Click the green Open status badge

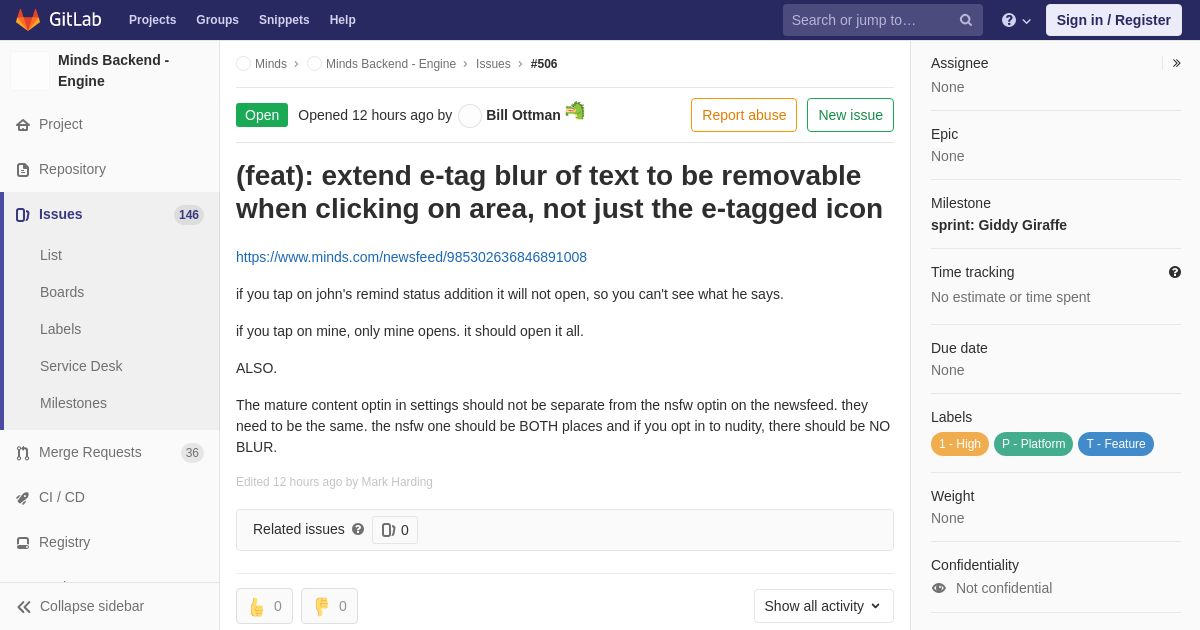262,115
